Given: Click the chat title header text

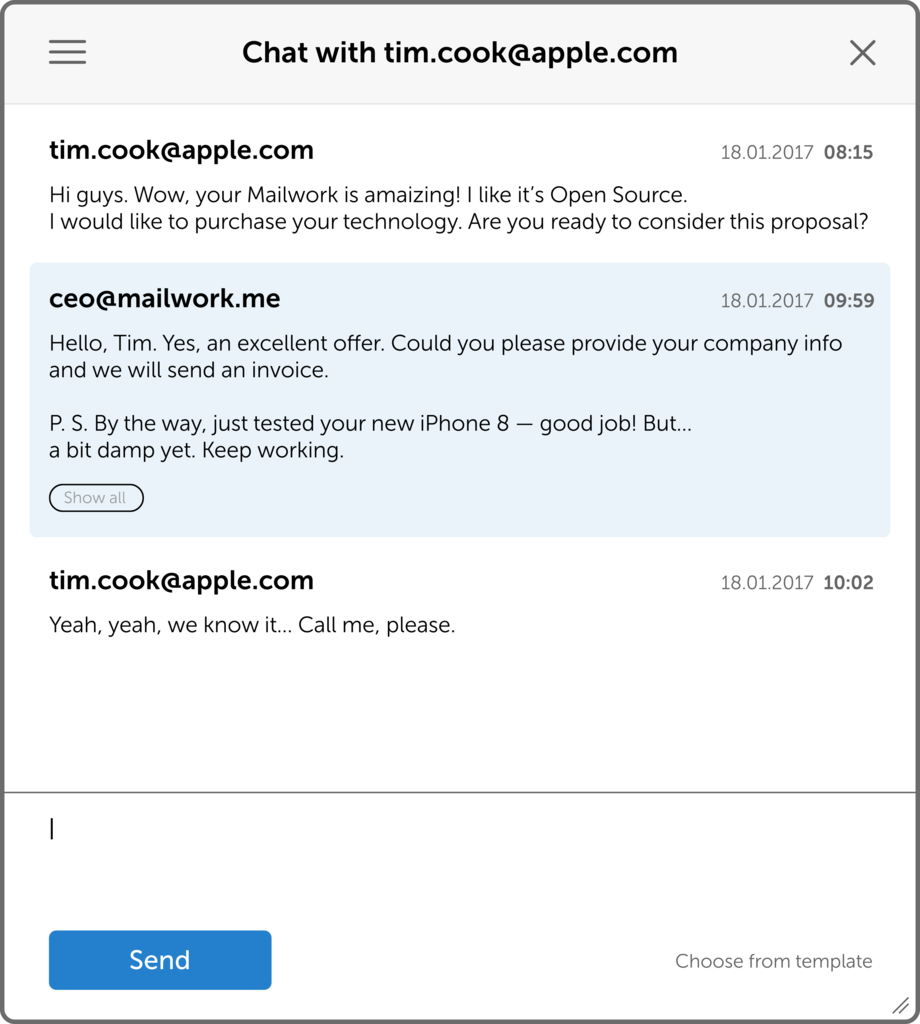Looking at the screenshot, I should coord(460,53).
